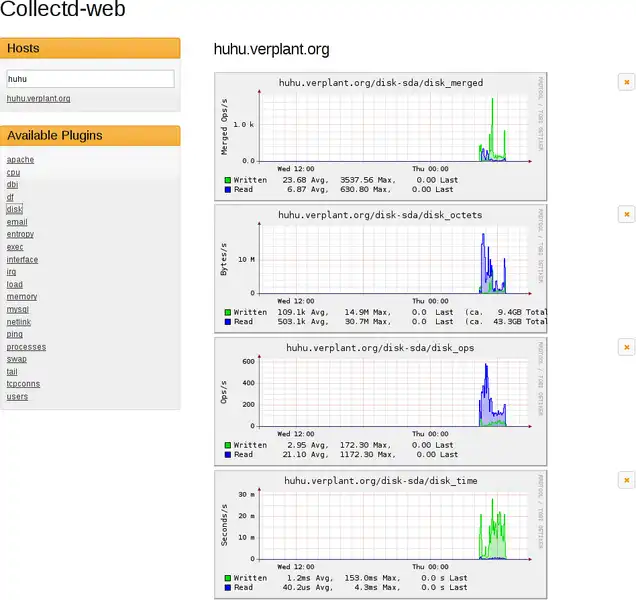Open the swap plugin
This screenshot has width=636, height=600.
click(17, 359)
